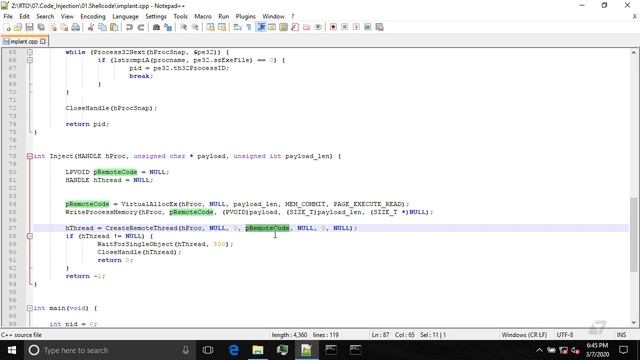Viewport: 640px width, 360px height.
Task: Collapse the lstrcmpiA if-block fold marker
Action: coord(30,60)
